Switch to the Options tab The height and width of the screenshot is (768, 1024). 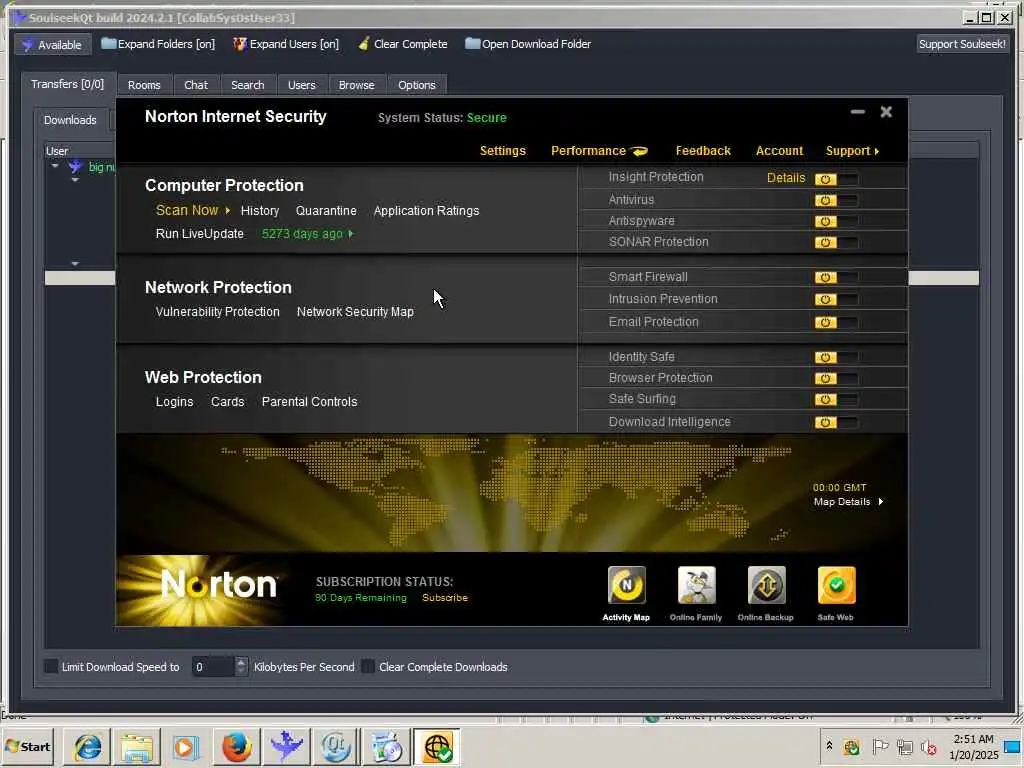click(x=417, y=85)
